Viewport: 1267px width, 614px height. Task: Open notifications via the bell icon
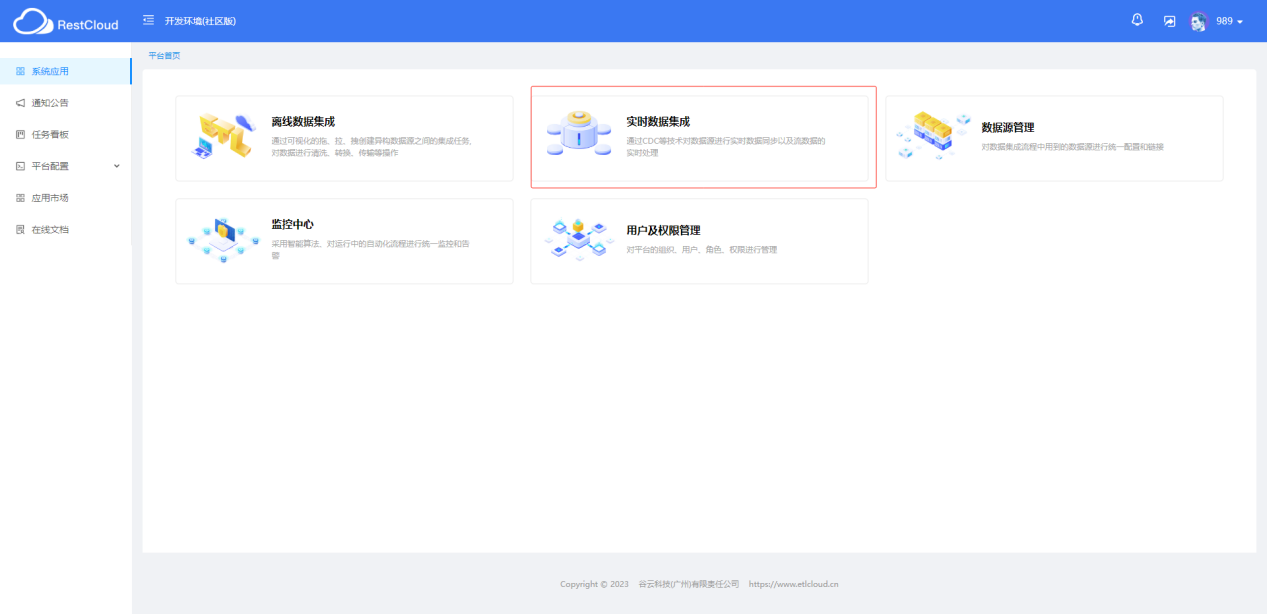[1137, 20]
